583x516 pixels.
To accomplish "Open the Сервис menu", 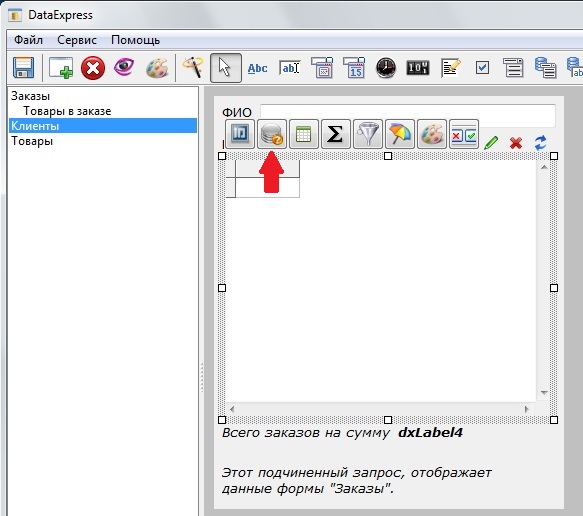I will pos(77,40).
